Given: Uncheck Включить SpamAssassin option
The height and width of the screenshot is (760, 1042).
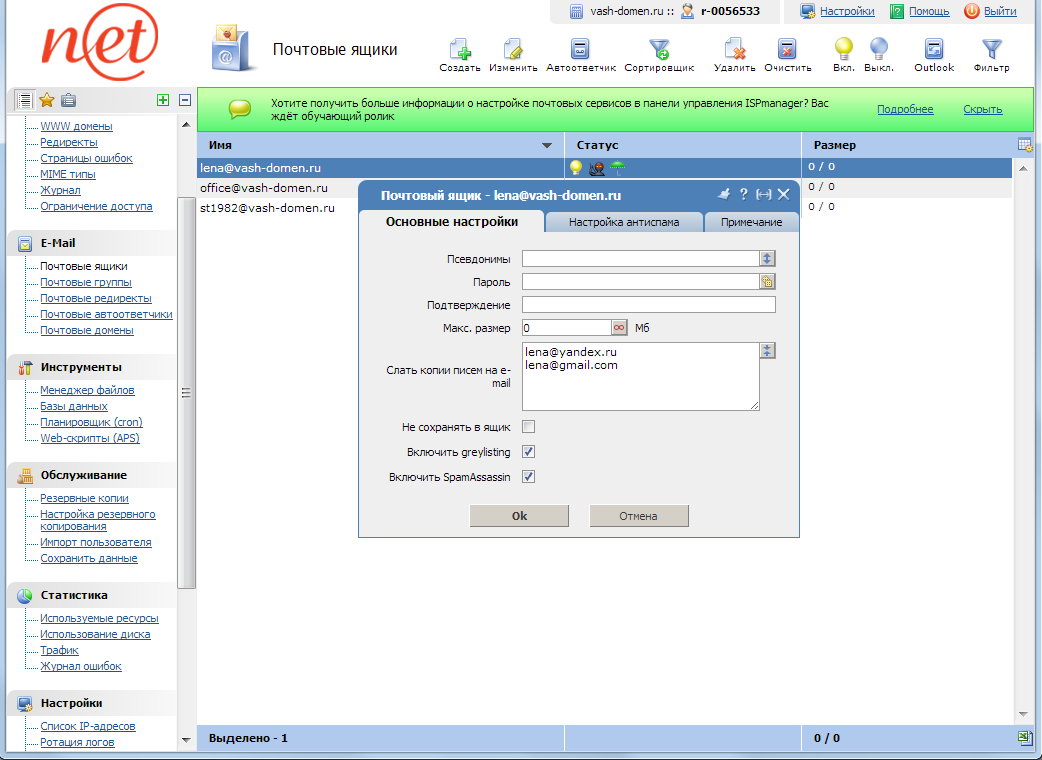Looking at the screenshot, I should click(x=529, y=477).
